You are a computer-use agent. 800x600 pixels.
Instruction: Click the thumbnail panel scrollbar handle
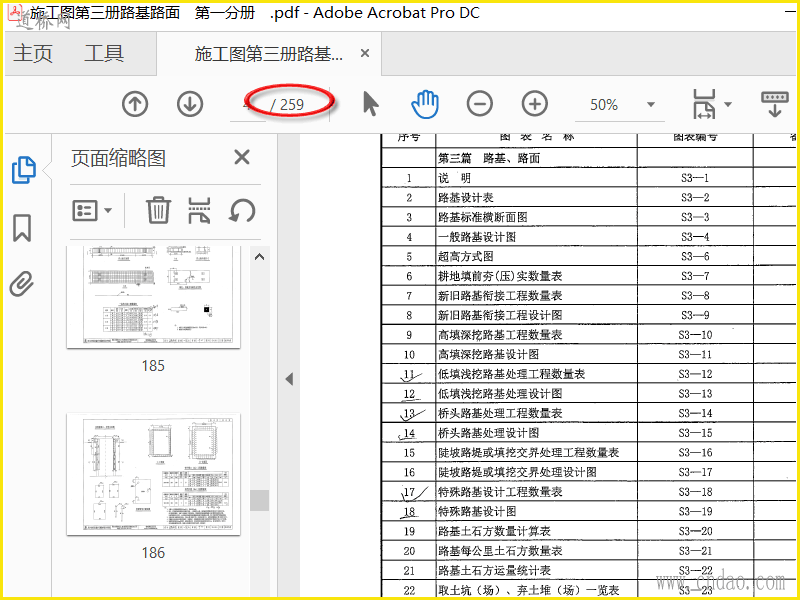click(259, 501)
